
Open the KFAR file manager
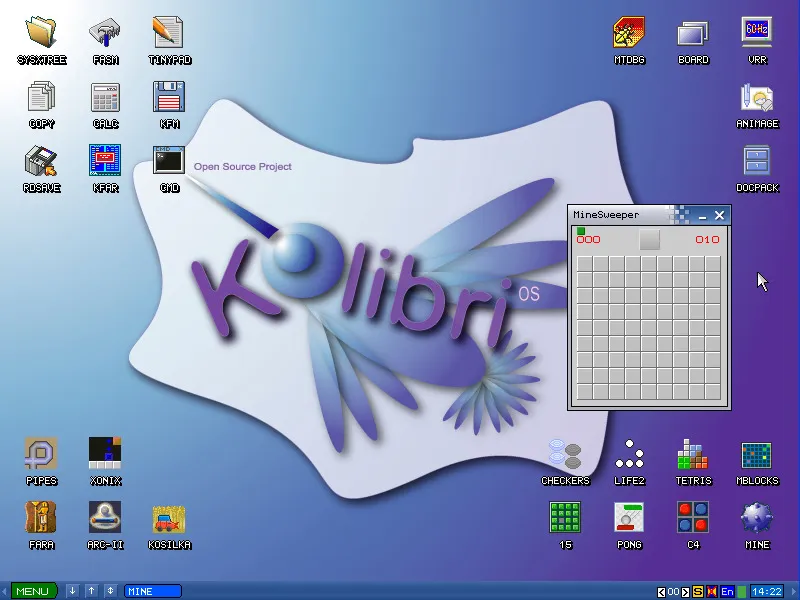pyautogui.click(x=105, y=158)
